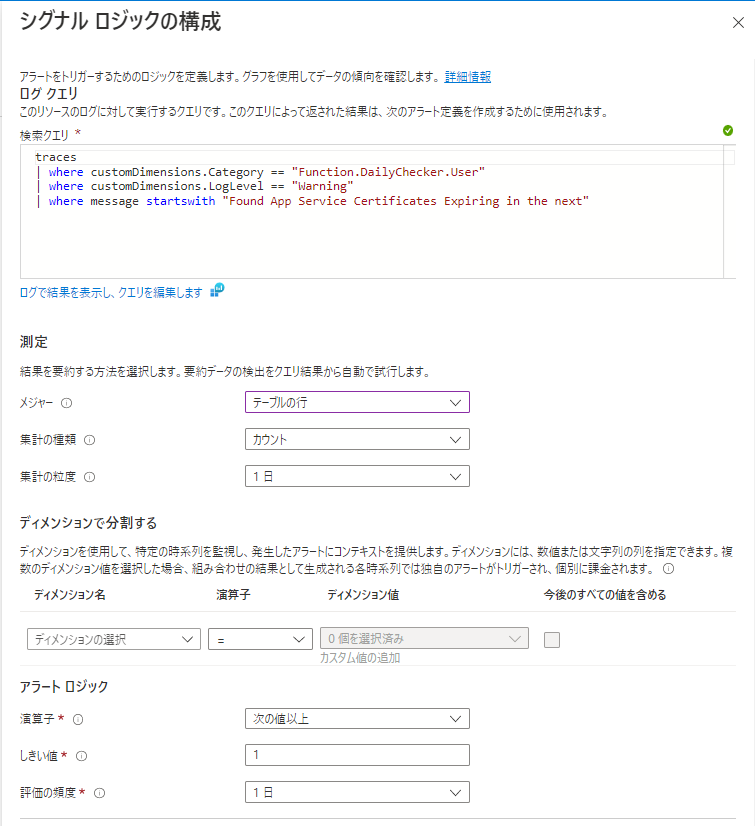This screenshot has height=826, width=755.
Task: Toggle 今後のすべての値を含める checkbox
Action: point(552,640)
